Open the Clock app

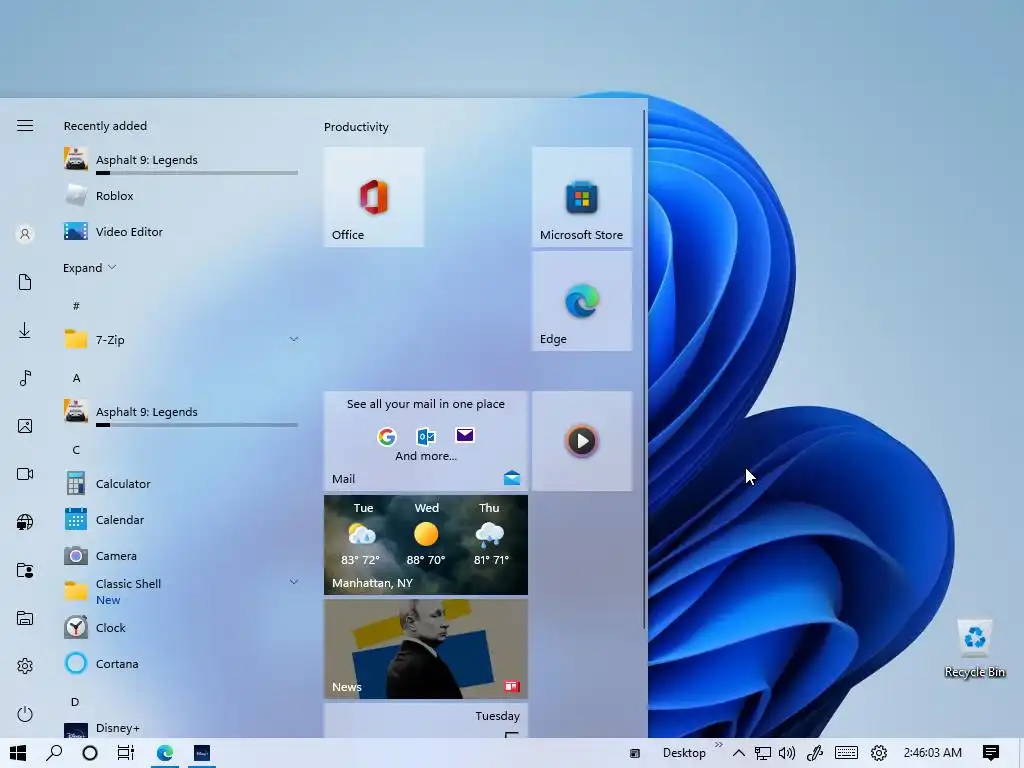click(180, 628)
